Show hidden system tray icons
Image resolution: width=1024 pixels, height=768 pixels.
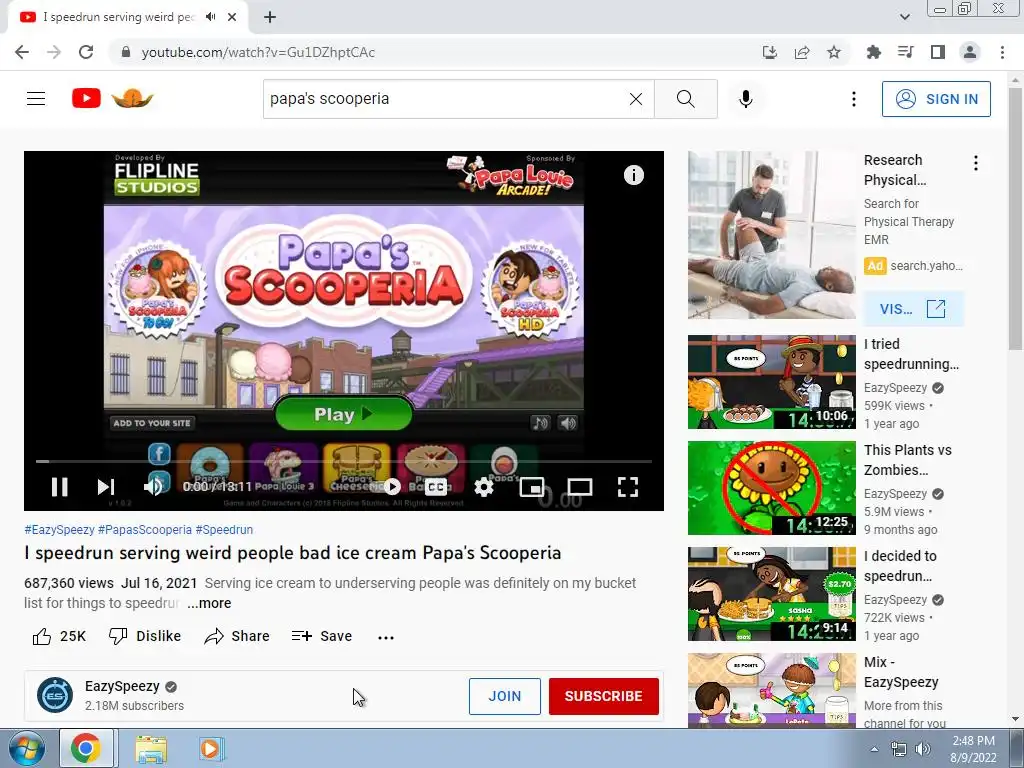point(874,749)
